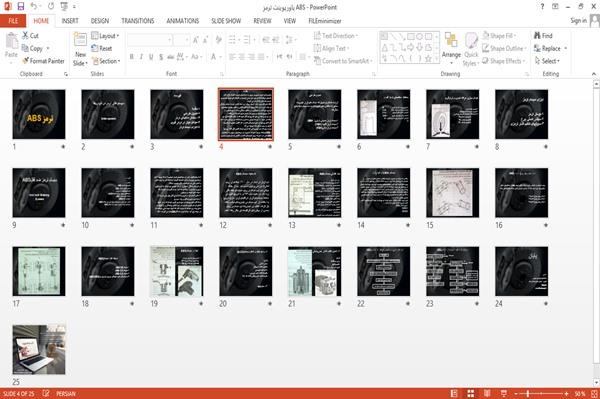Toggle Italic formatting
Screen dimensions: 600x399
141,57
